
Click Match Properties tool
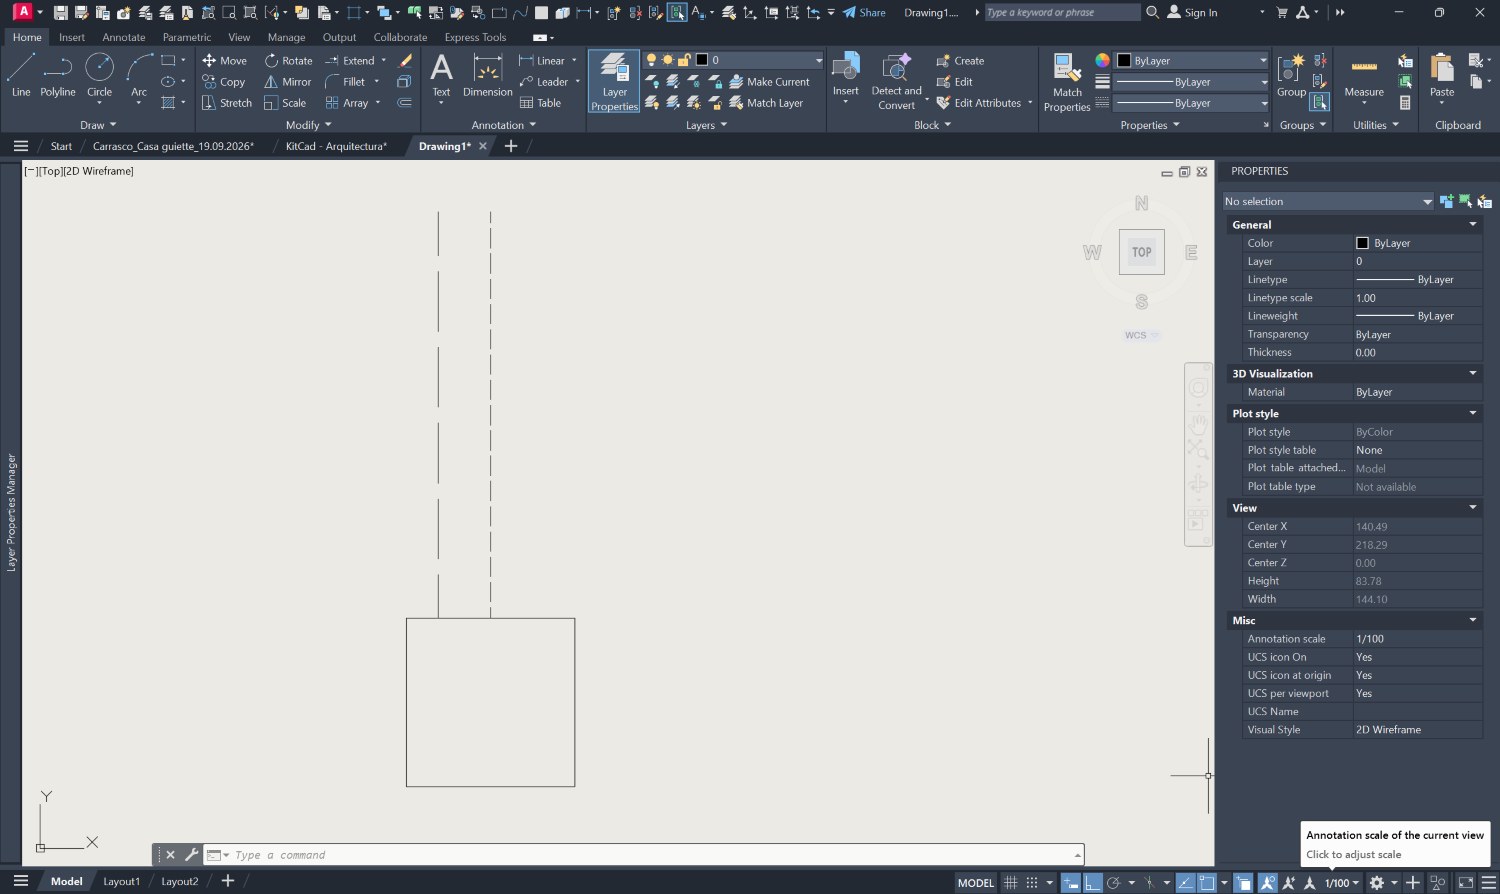pos(1067,82)
